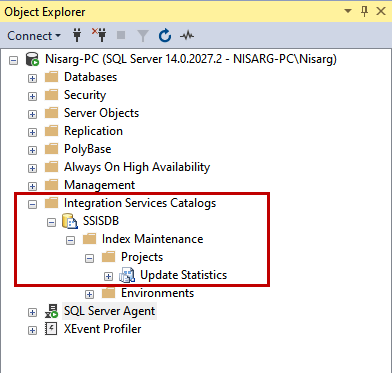
Task: Click the Integration Services Catalogs folder icon
Action: [x=51, y=203]
